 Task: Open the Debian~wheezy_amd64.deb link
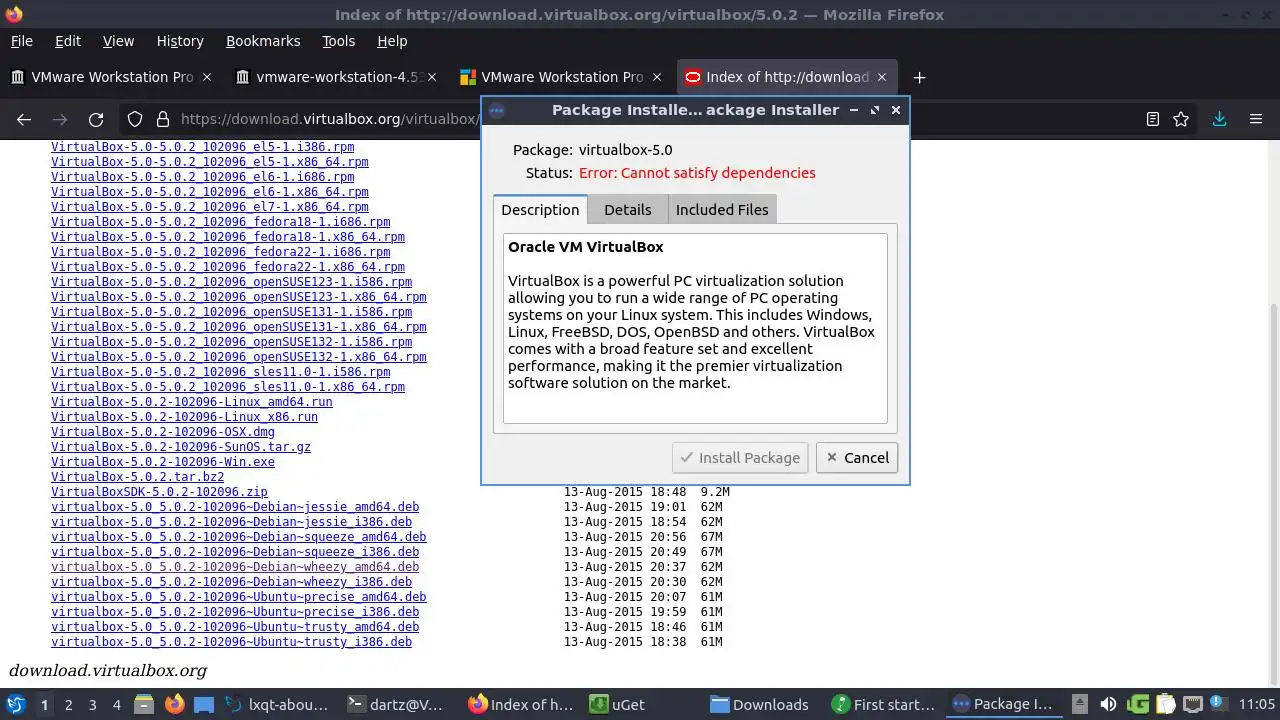(235, 567)
